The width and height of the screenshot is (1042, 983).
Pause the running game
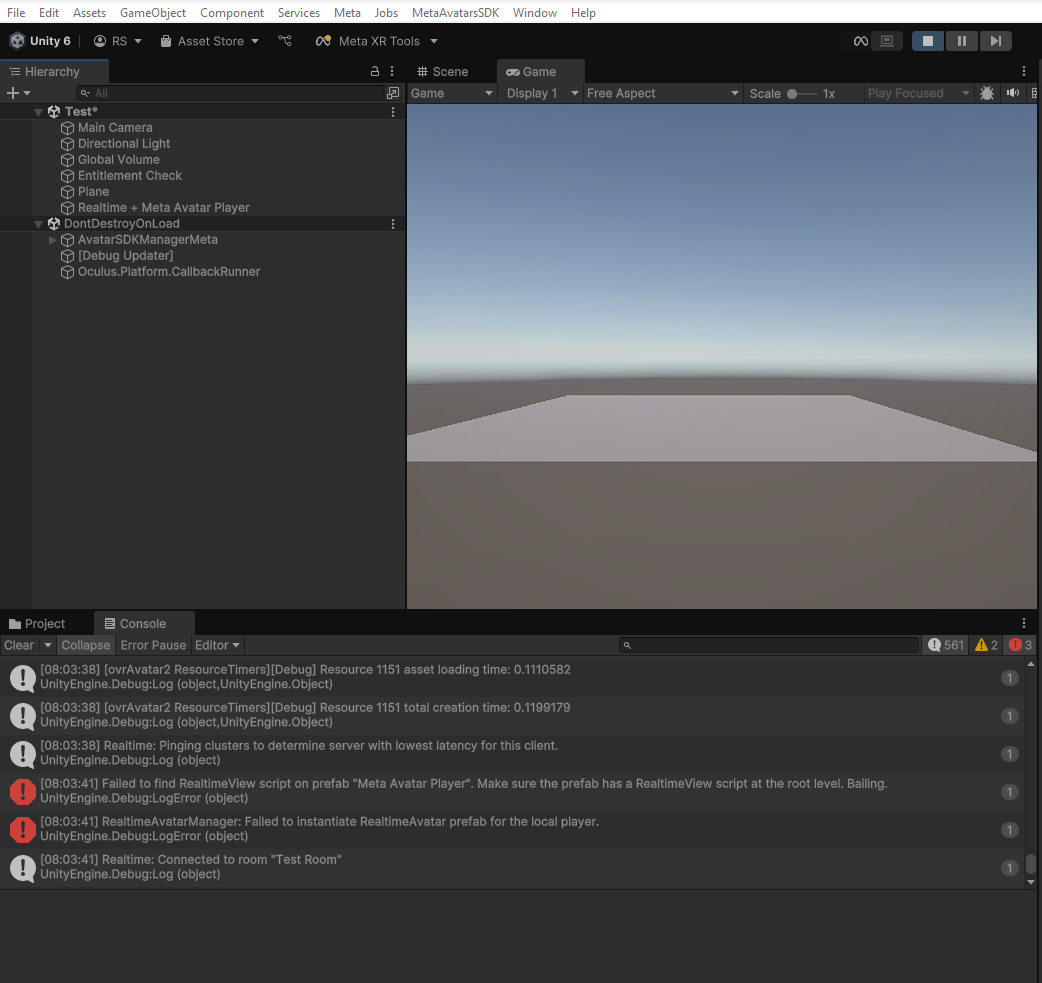click(x=961, y=40)
